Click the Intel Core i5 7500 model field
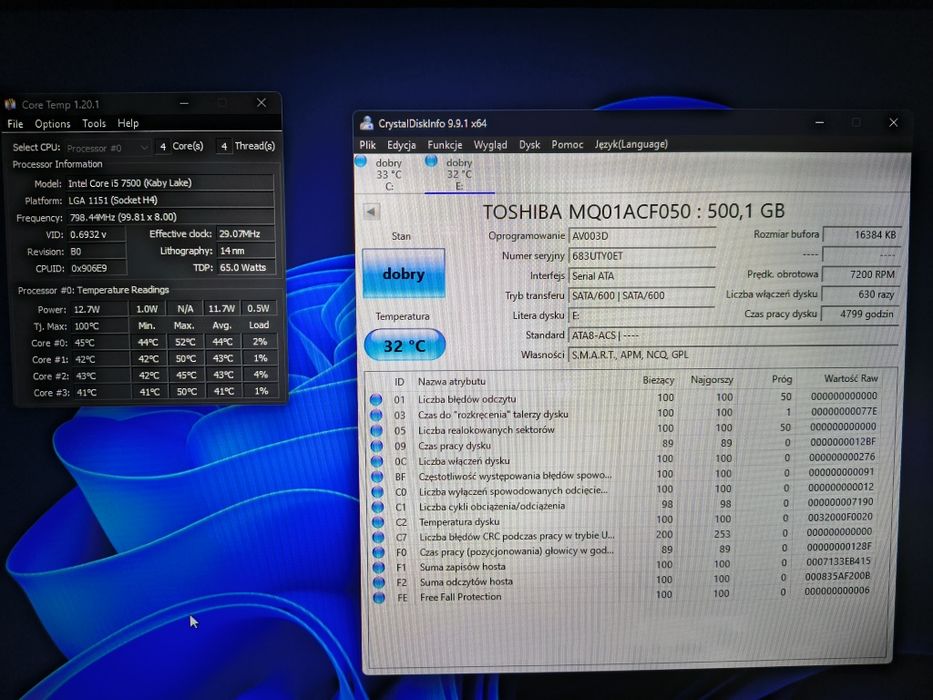 tap(169, 183)
